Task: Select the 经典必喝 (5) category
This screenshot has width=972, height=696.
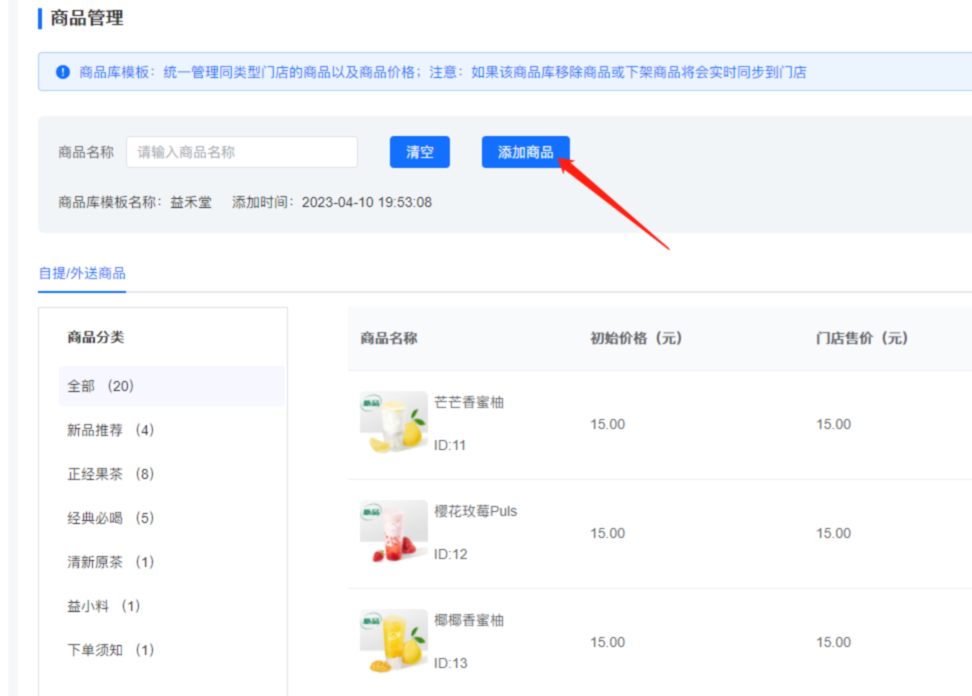Action: coord(110,518)
